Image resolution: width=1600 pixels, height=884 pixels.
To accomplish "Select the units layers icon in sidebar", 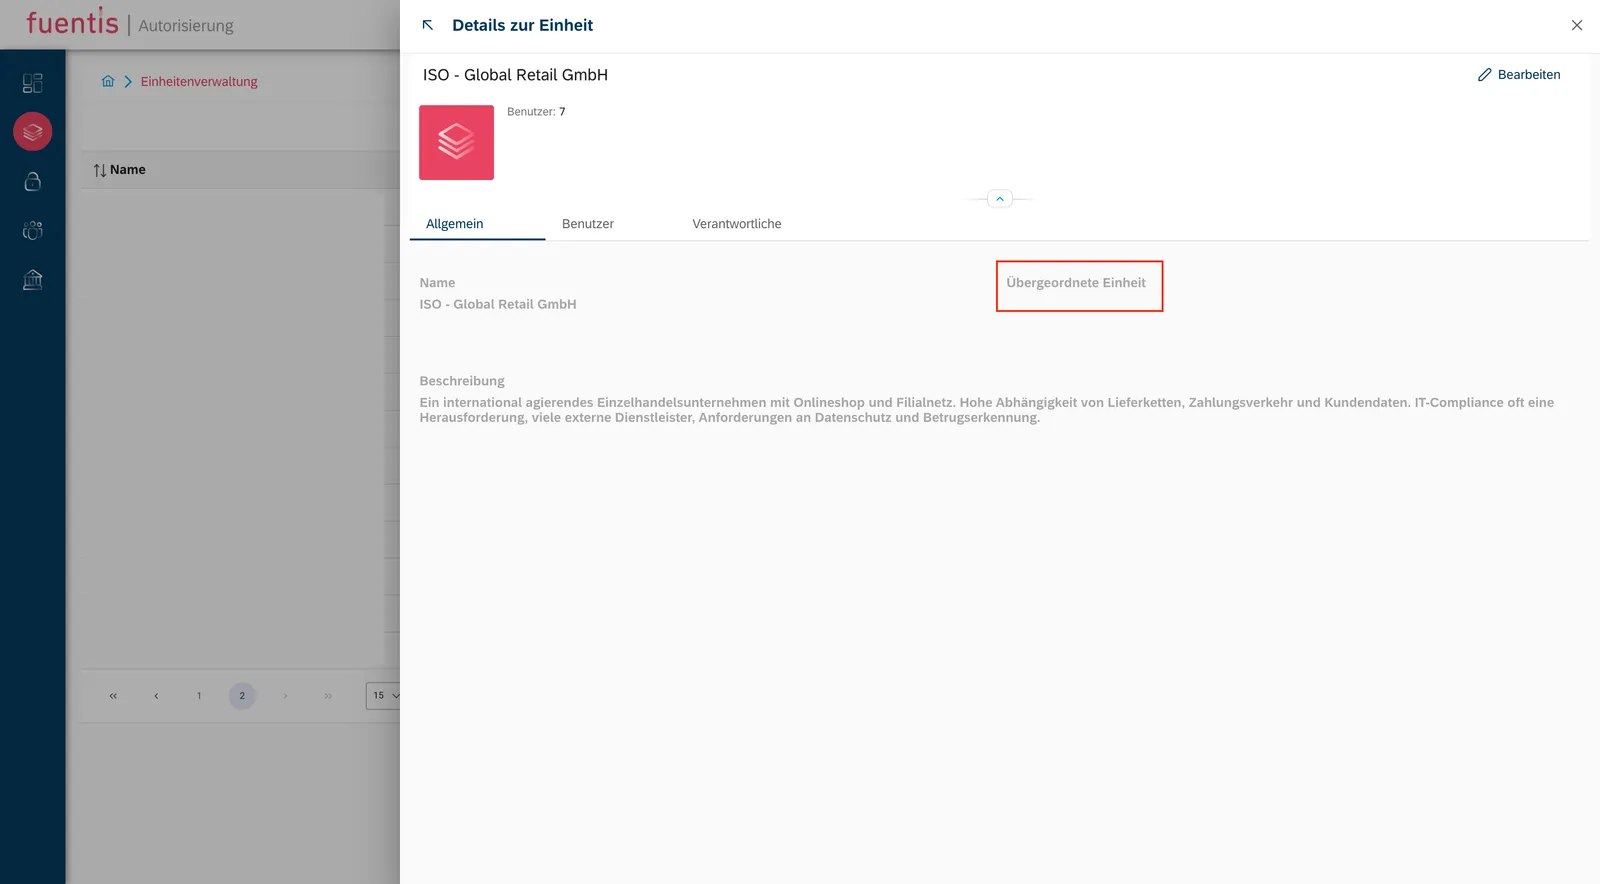I will pyautogui.click(x=32, y=131).
